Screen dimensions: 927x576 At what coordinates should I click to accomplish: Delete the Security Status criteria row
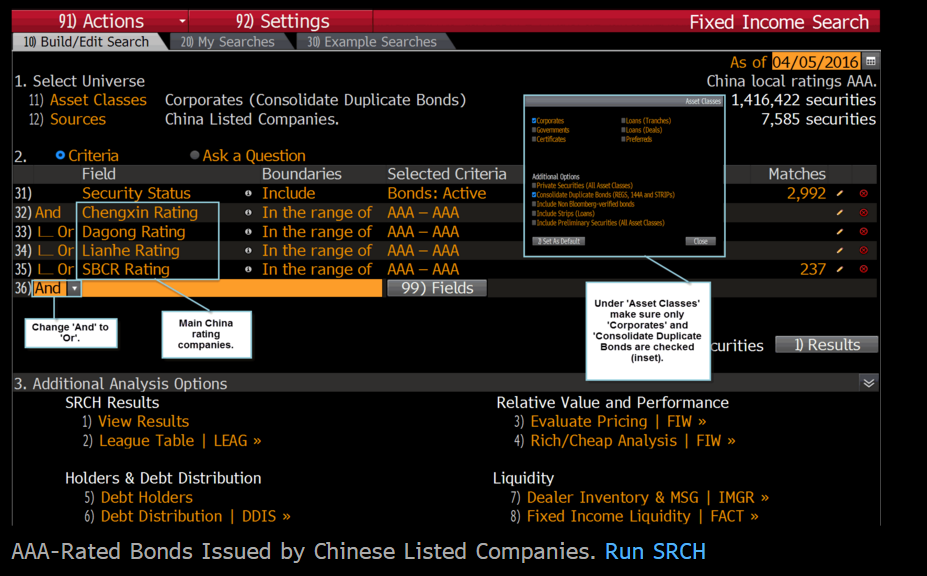click(864, 193)
